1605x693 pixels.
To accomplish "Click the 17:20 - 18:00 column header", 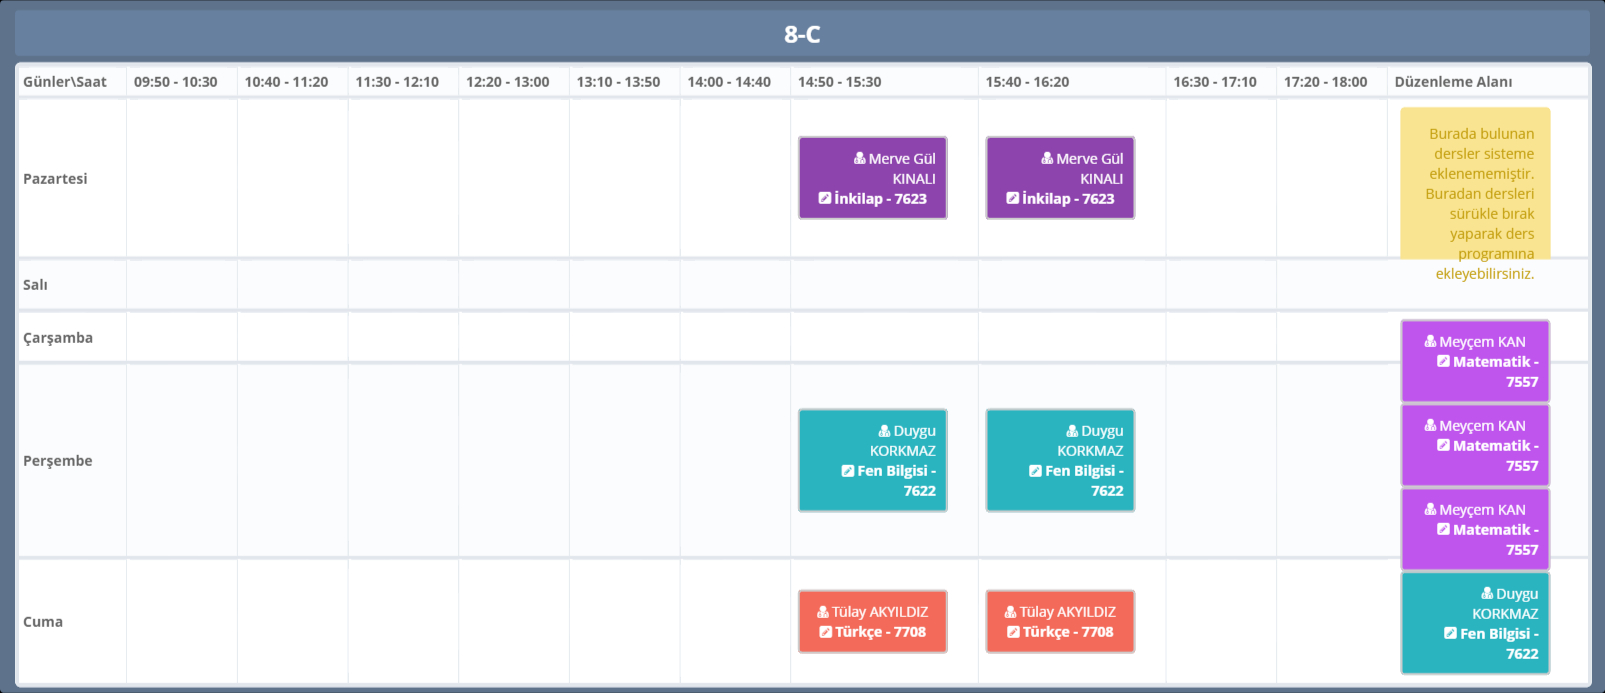I will coord(1325,82).
